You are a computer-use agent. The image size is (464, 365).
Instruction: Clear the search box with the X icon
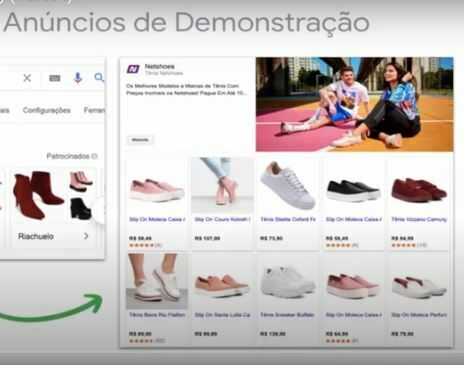[27, 78]
